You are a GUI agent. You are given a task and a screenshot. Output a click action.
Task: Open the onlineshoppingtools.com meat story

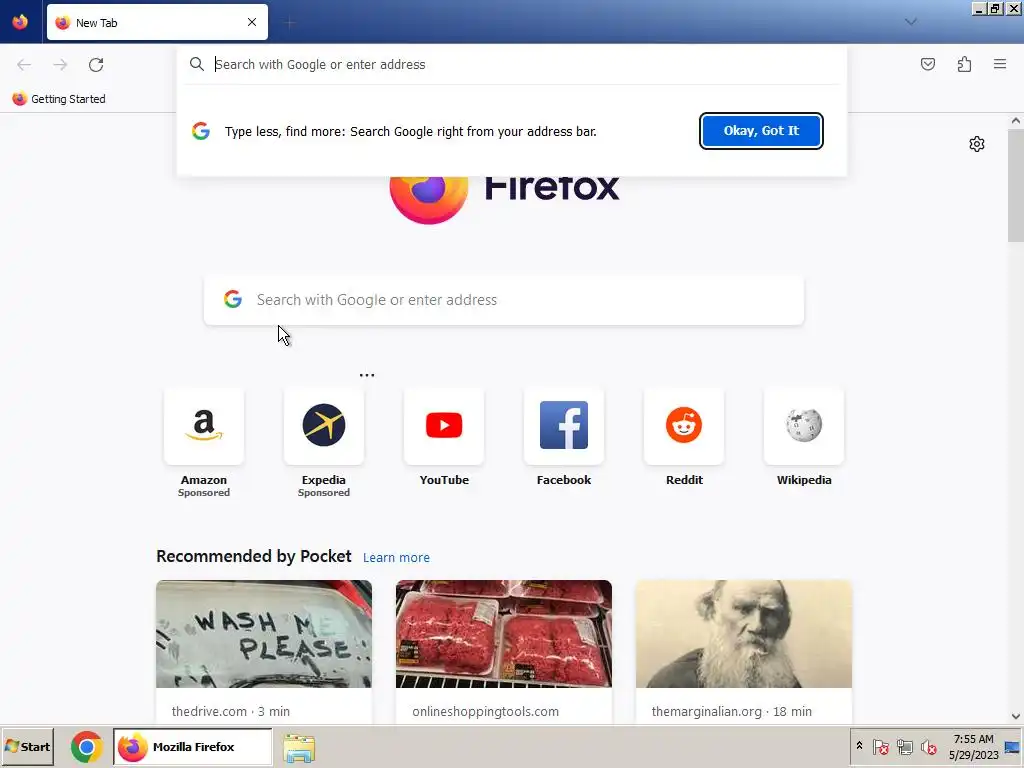504,652
